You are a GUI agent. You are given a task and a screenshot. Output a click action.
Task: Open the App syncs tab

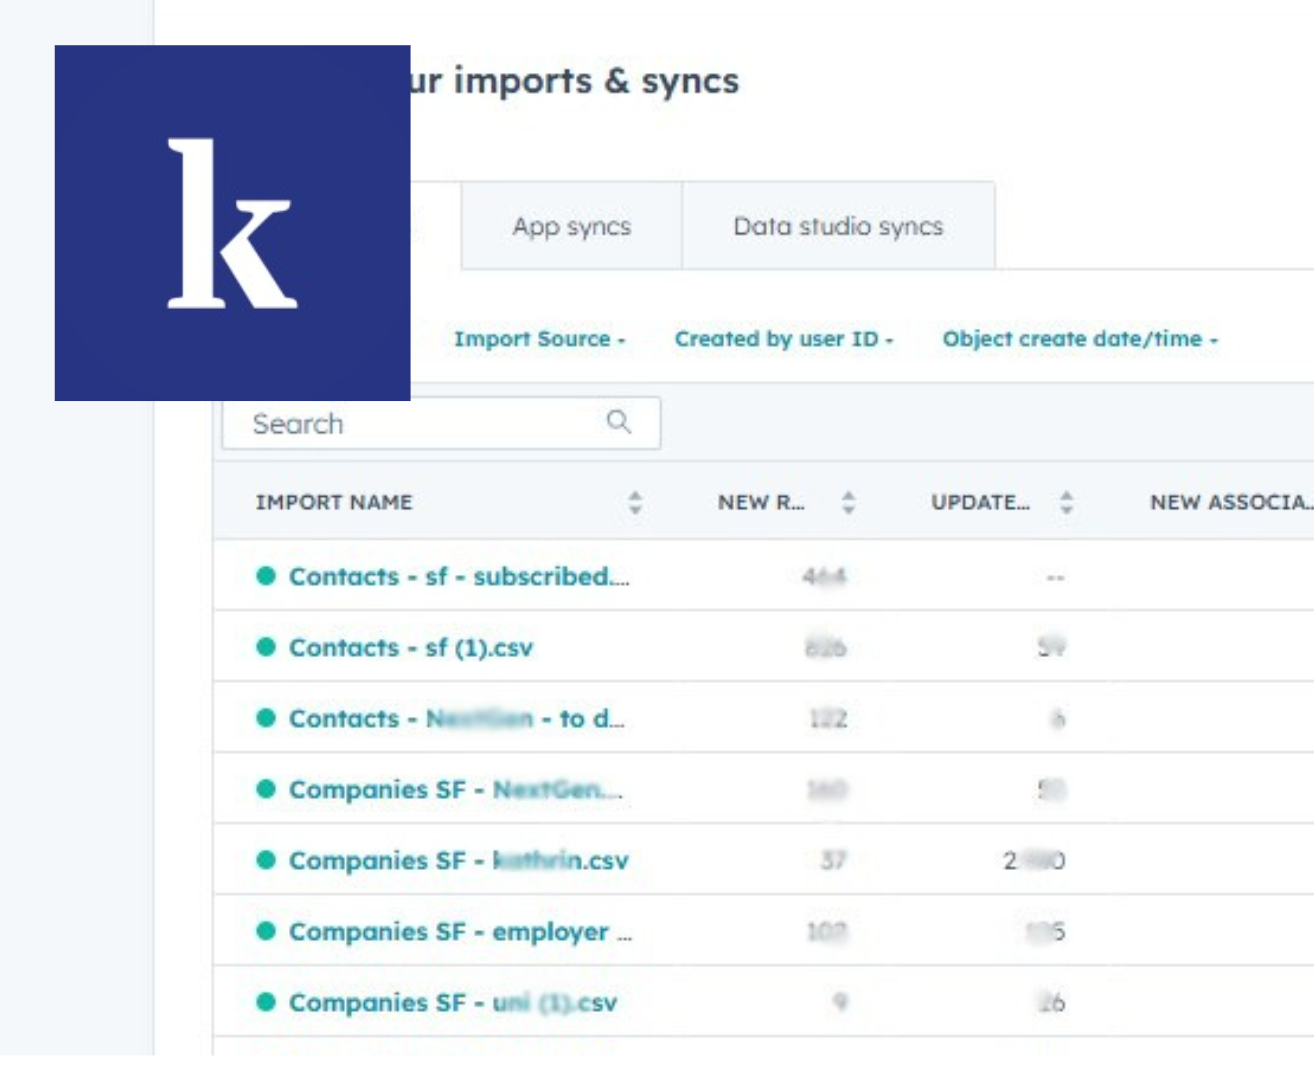[x=571, y=226]
